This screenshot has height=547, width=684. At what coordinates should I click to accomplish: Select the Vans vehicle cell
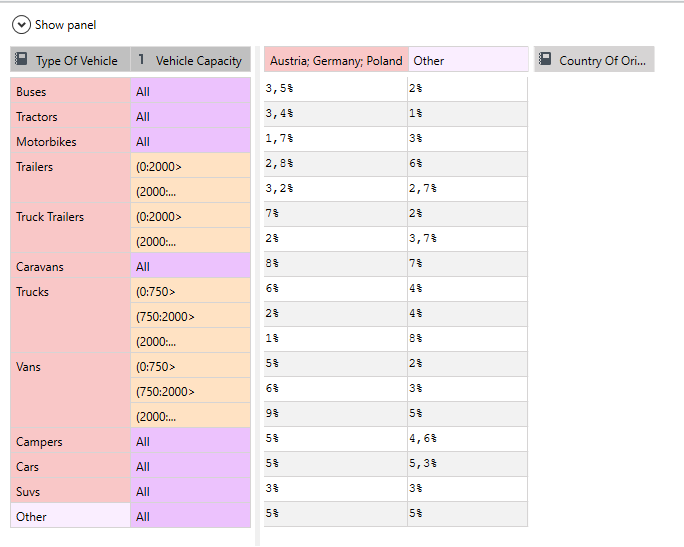coord(71,390)
